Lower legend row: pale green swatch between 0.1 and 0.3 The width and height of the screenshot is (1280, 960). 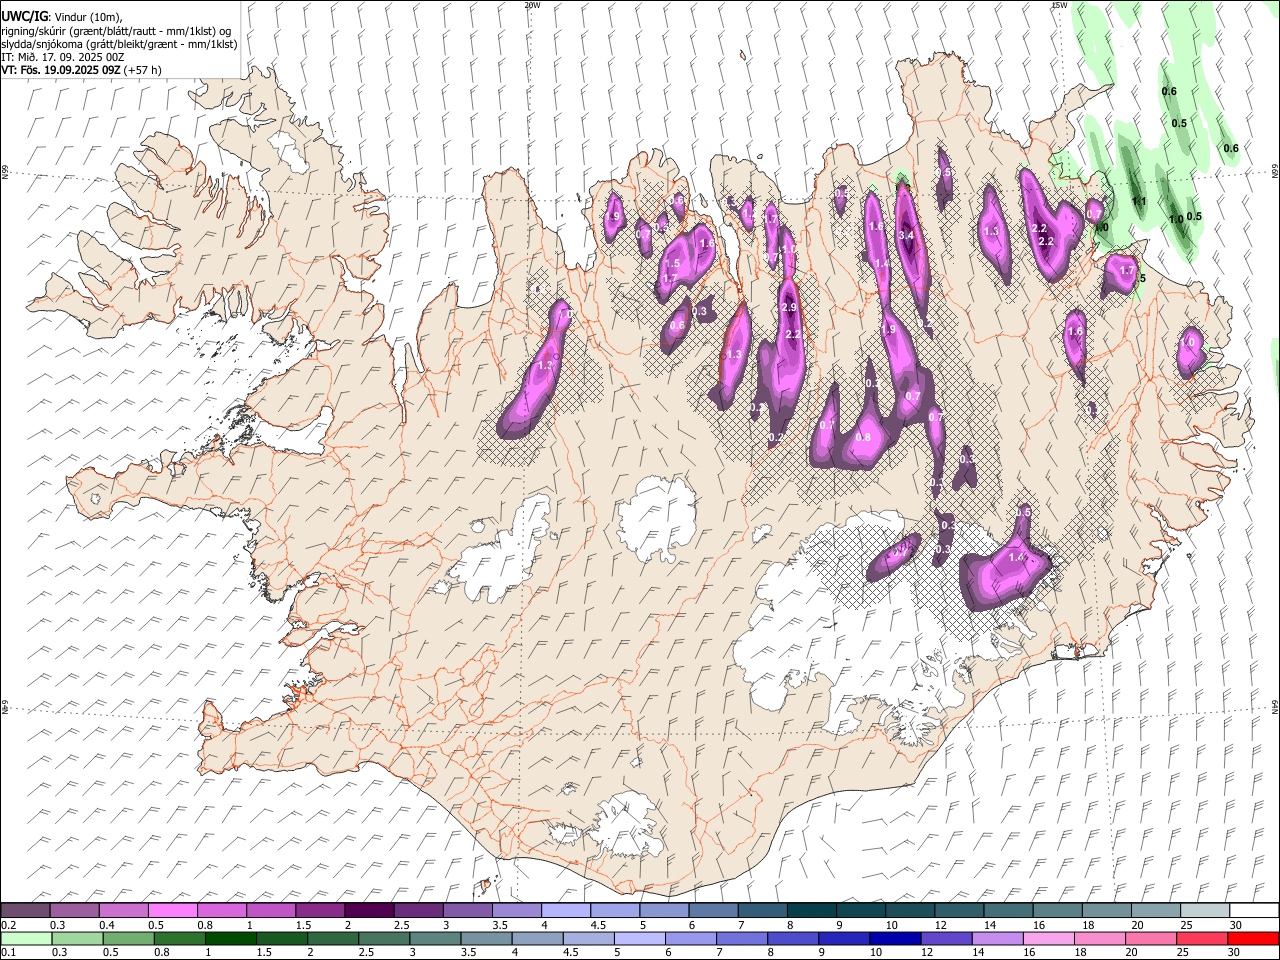coord(25,938)
